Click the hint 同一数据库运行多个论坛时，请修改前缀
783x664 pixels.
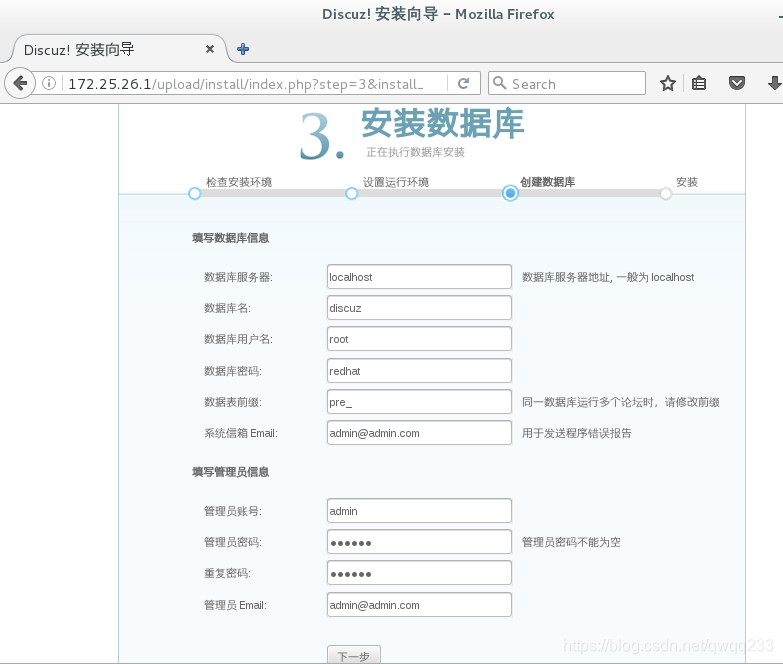(x=621, y=402)
